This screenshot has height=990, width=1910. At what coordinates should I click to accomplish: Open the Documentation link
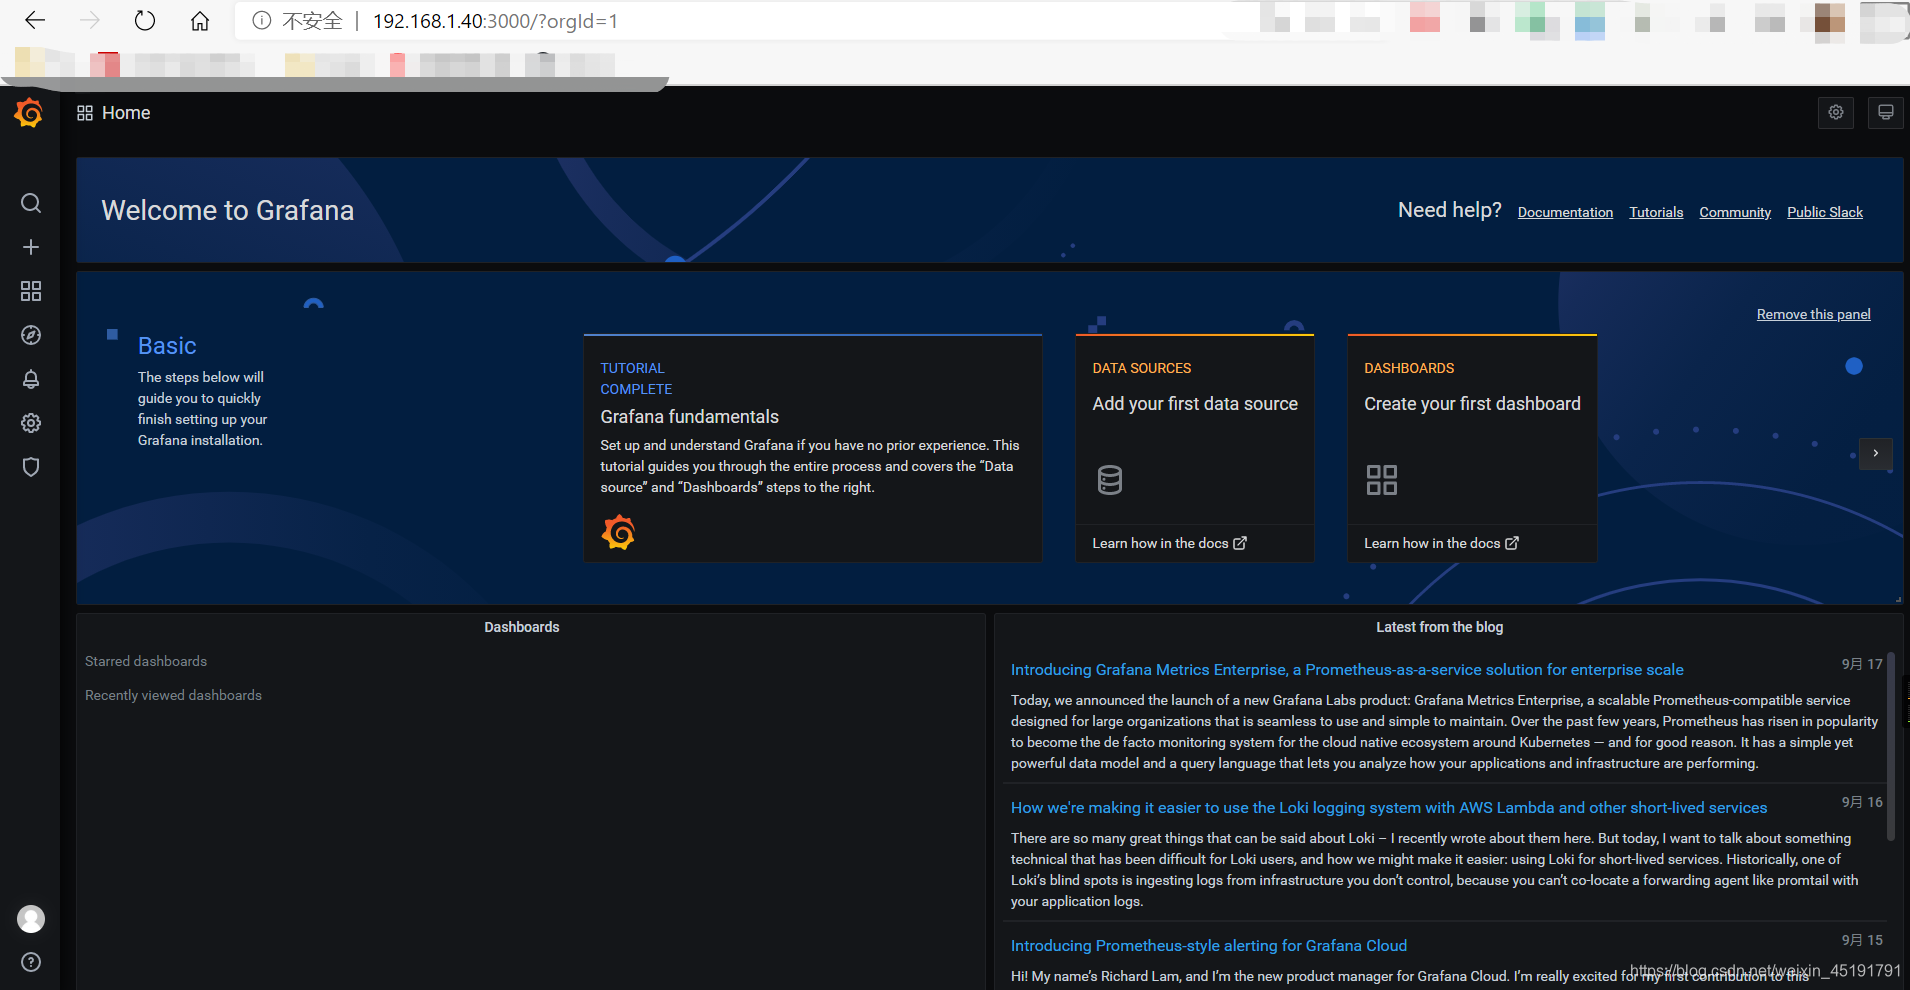click(x=1565, y=212)
